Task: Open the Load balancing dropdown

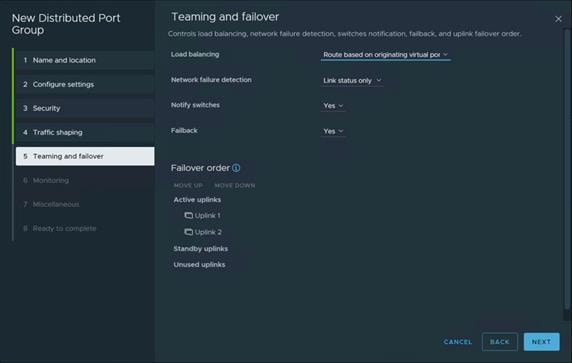Action: point(386,55)
